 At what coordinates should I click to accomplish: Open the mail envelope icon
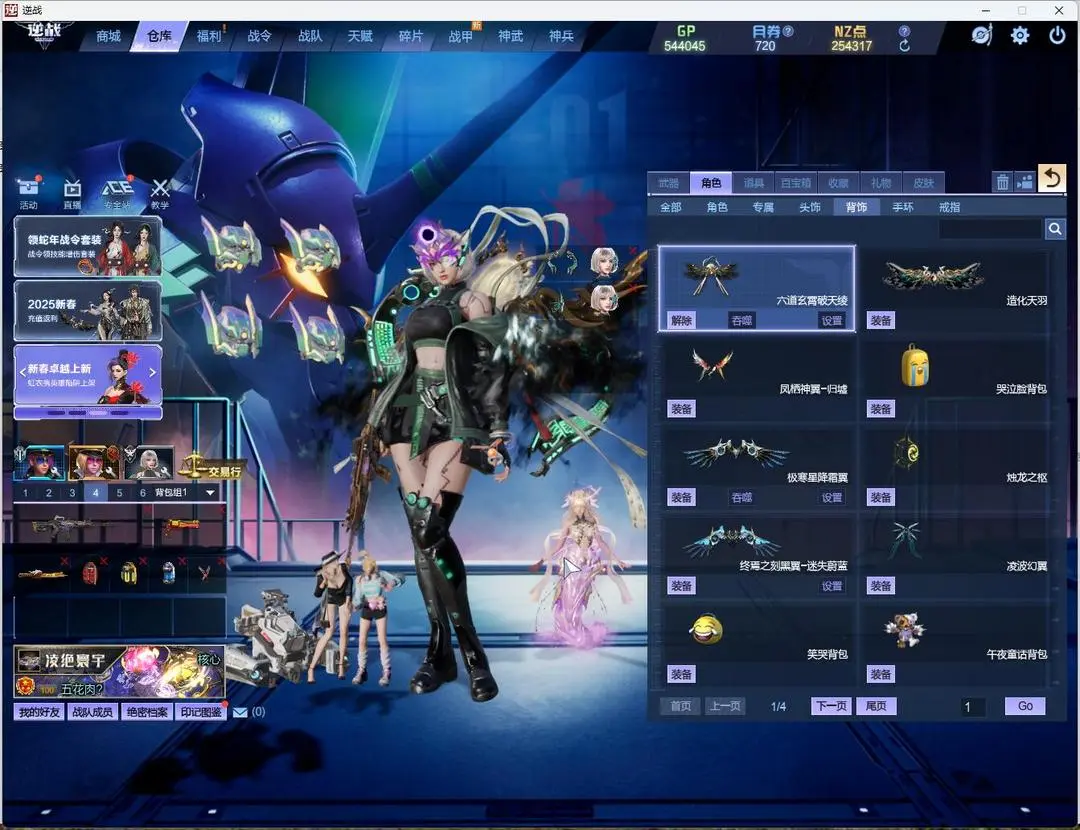click(240, 712)
